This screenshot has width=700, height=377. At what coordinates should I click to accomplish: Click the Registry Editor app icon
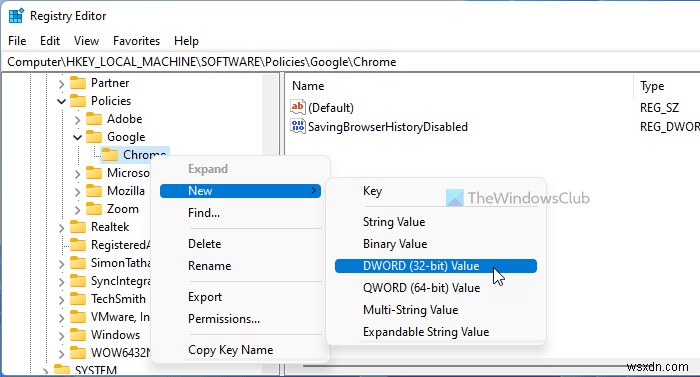coord(16,16)
